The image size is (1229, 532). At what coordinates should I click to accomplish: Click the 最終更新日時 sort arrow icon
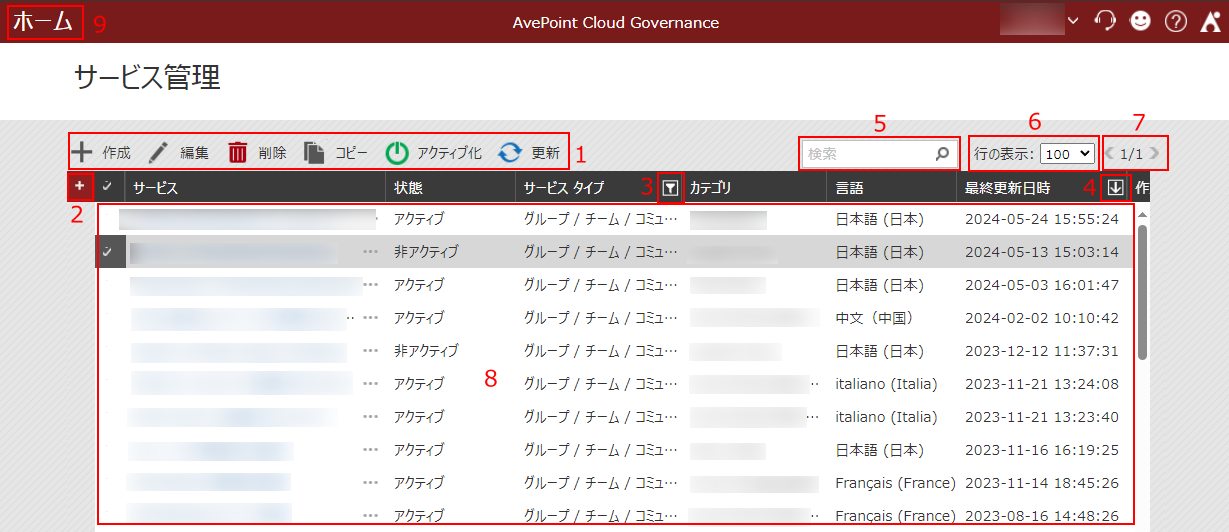(x=1115, y=187)
